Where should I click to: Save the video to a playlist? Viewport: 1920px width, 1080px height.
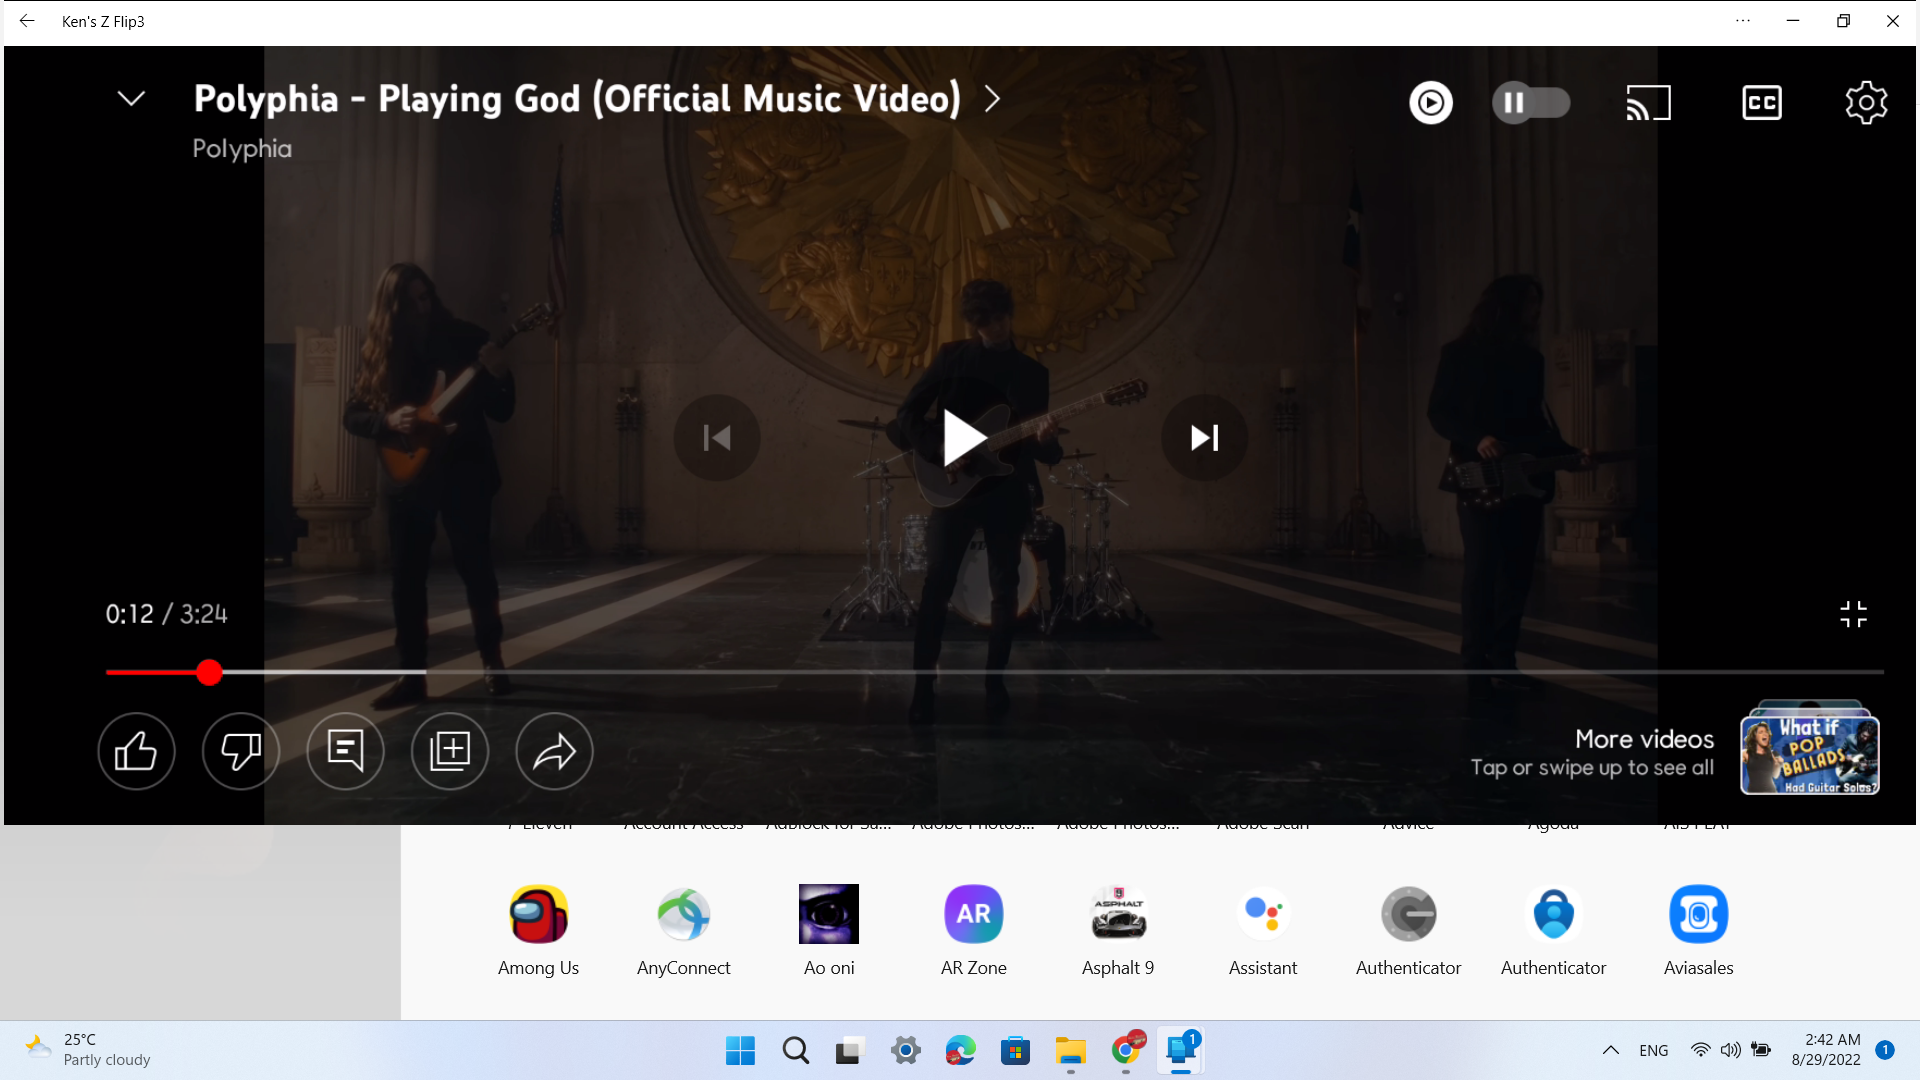(450, 751)
